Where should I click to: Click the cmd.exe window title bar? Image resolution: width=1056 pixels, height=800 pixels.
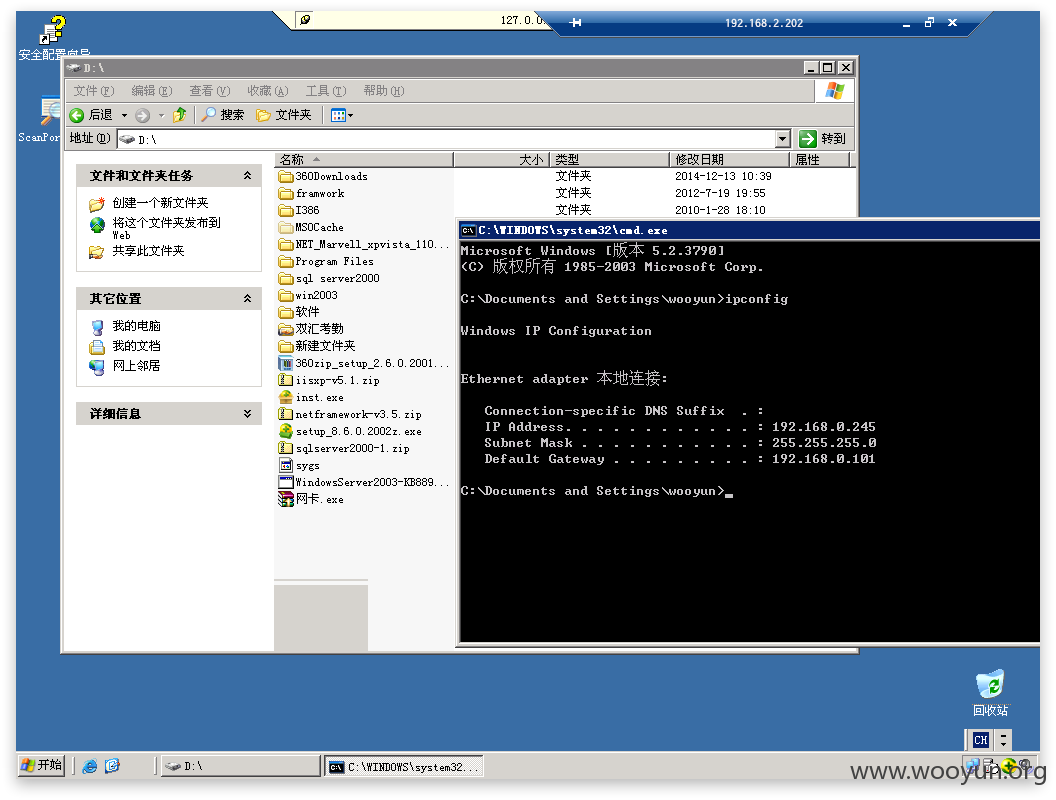(749, 230)
